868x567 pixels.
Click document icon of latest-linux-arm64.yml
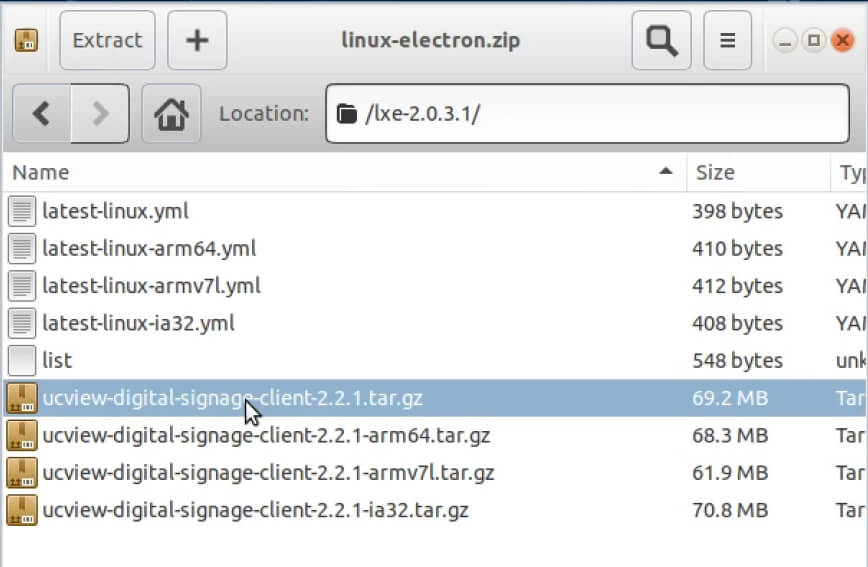pos(22,249)
